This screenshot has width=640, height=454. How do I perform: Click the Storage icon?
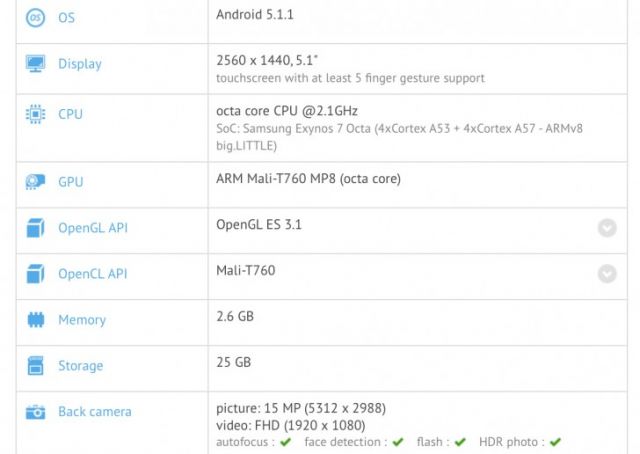(36, 366)
